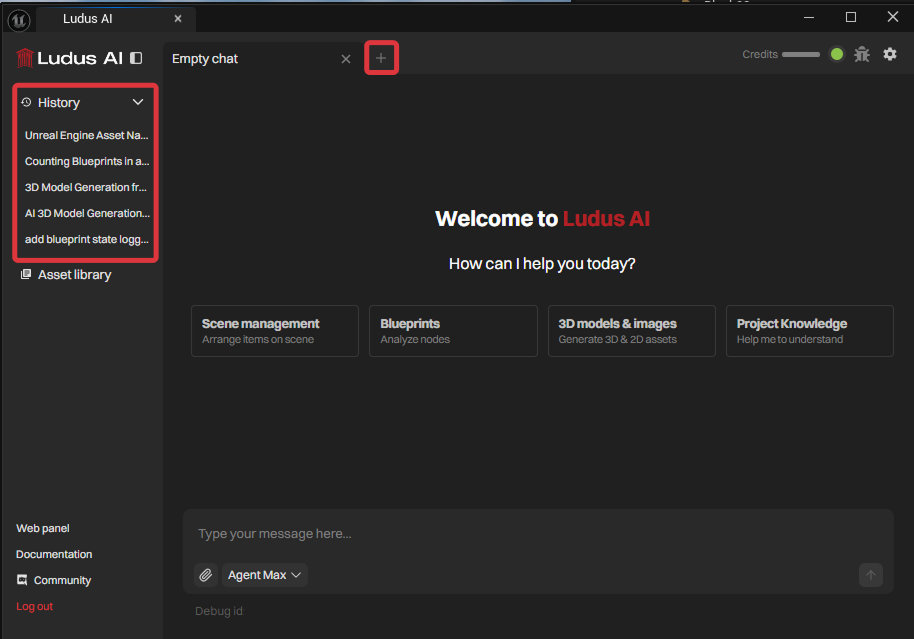The height and width of the screenshot is (639, 914).
Task: Open the 3D Model Generation fr... chat
Action: (x=86, y=187)
